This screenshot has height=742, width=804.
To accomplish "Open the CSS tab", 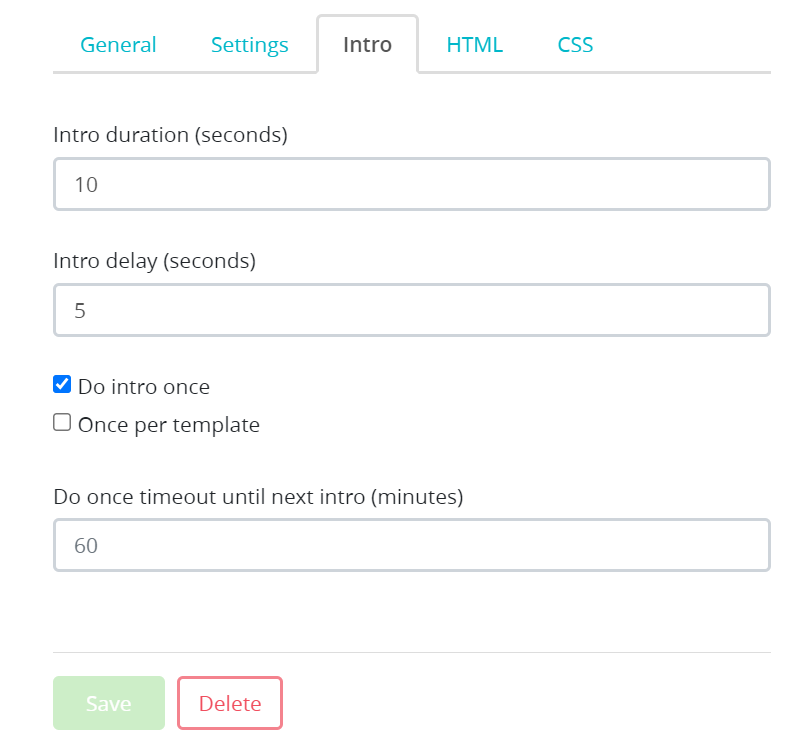I will click(x=575, y=45).
